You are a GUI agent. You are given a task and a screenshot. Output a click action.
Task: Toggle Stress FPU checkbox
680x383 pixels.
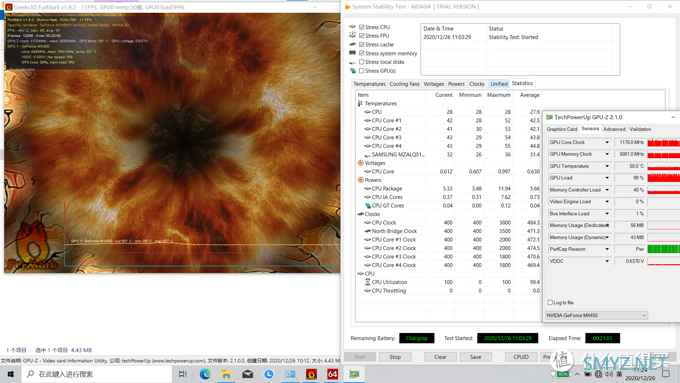(362, 36)
